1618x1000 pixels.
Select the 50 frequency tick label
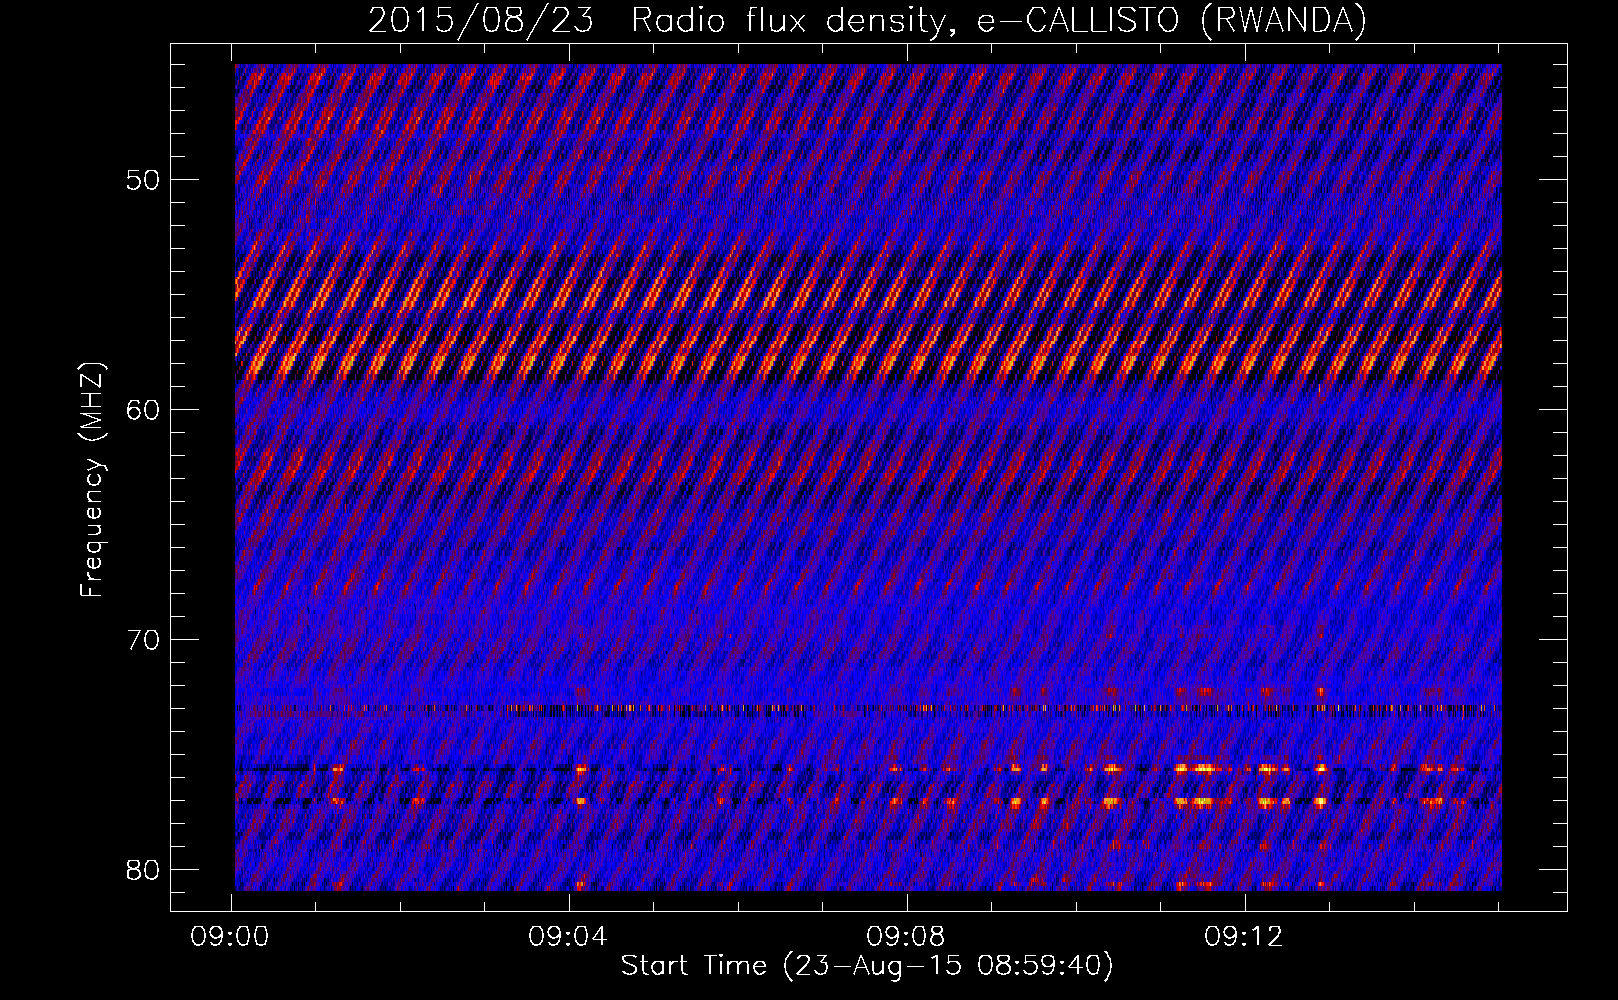point(144,180)
